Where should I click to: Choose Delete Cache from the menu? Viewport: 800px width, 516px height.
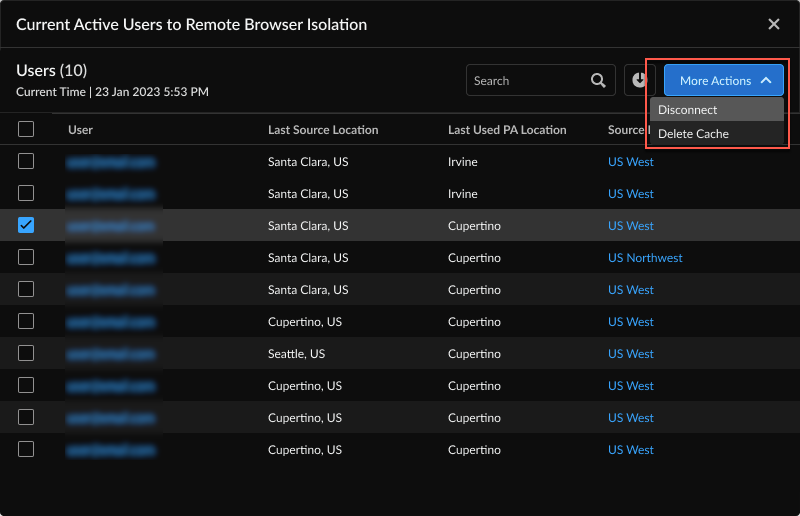[x=693, y=134]
